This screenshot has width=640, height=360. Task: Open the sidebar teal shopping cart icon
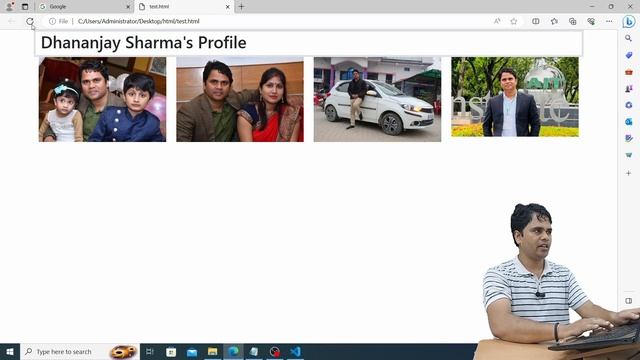click(x=629, y=155)
